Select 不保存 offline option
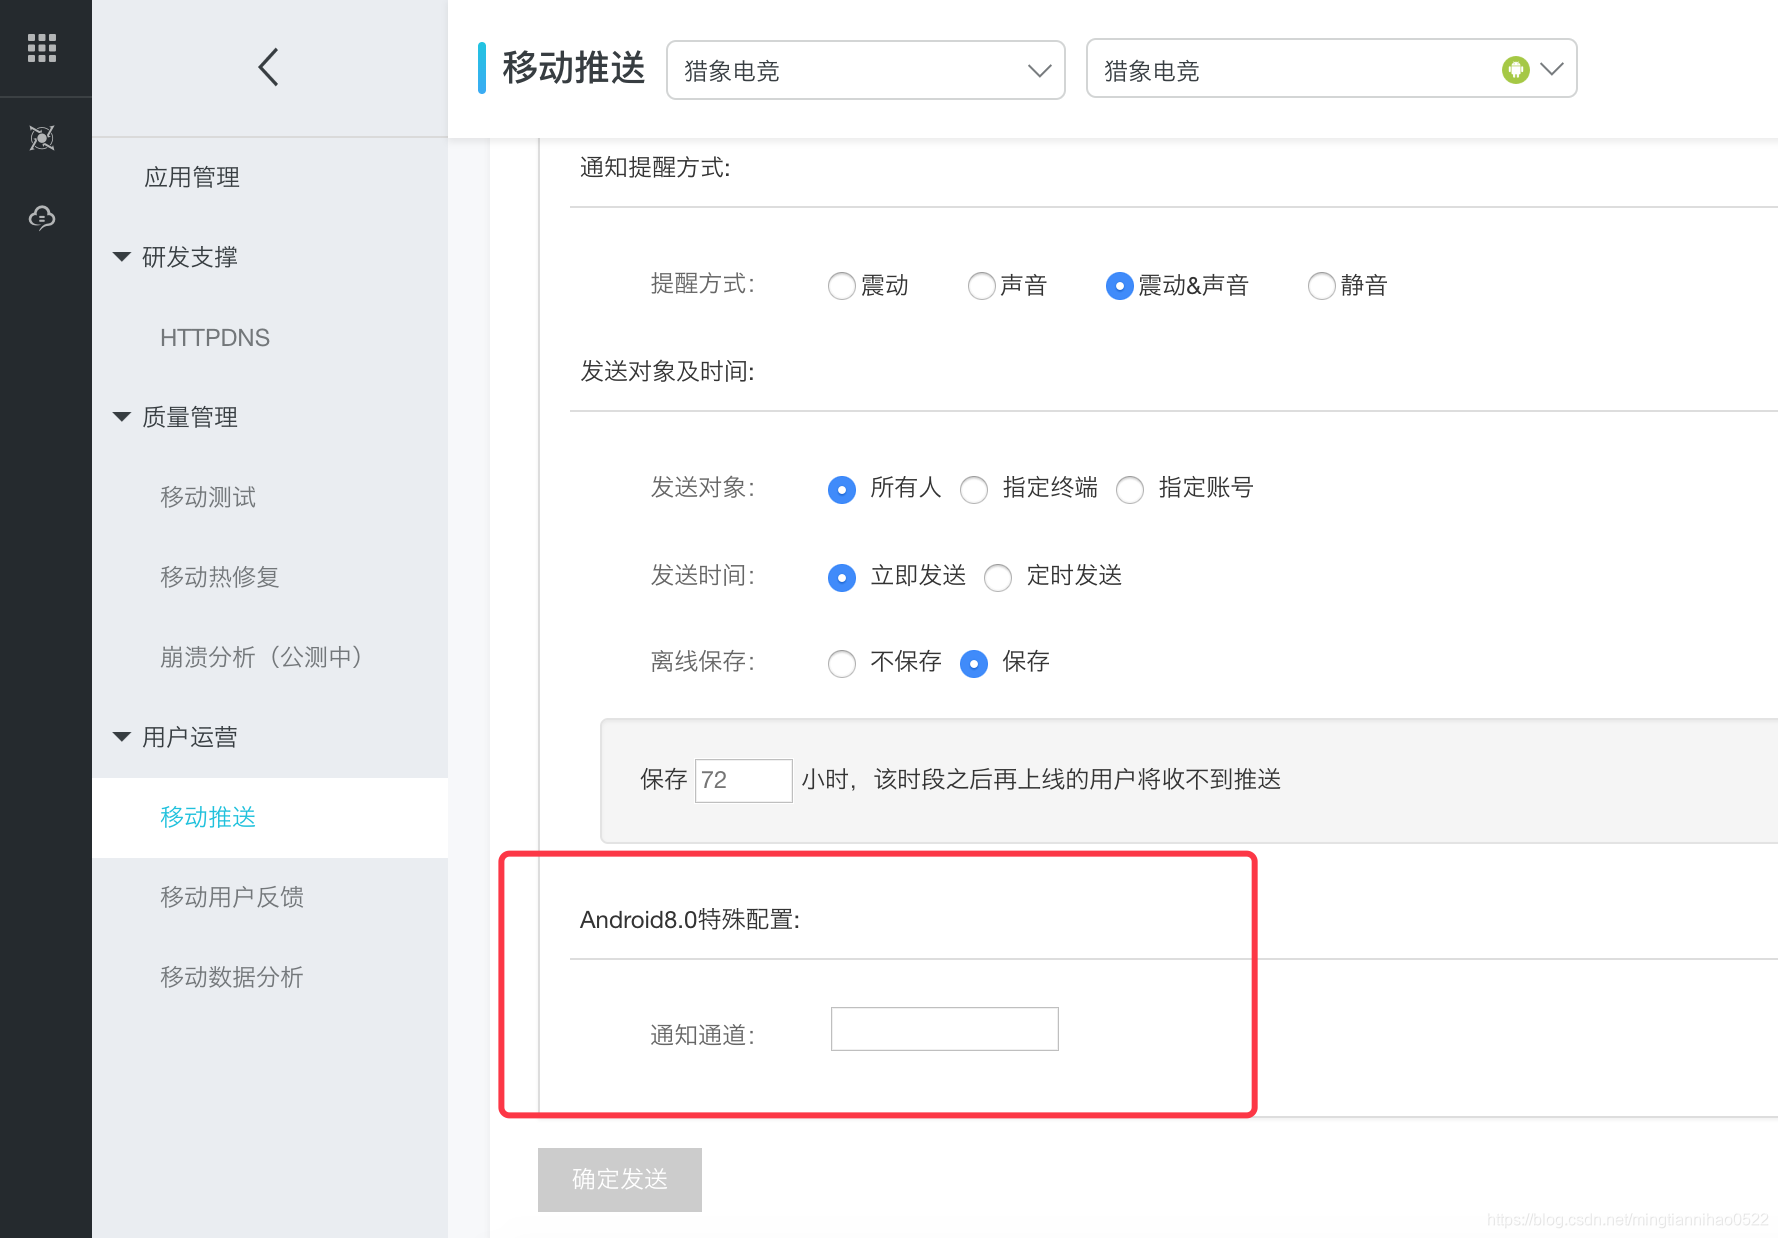Screen dimensions: 1778x1238 tap(842, 664)
